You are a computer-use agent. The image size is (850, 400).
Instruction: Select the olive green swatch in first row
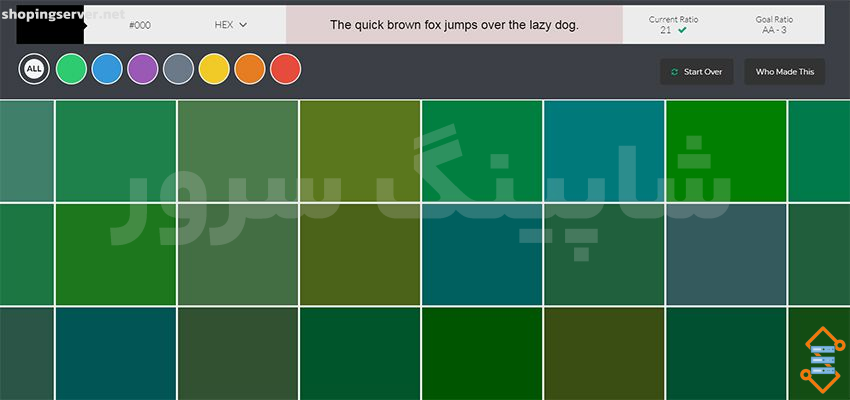pos(360,151)
